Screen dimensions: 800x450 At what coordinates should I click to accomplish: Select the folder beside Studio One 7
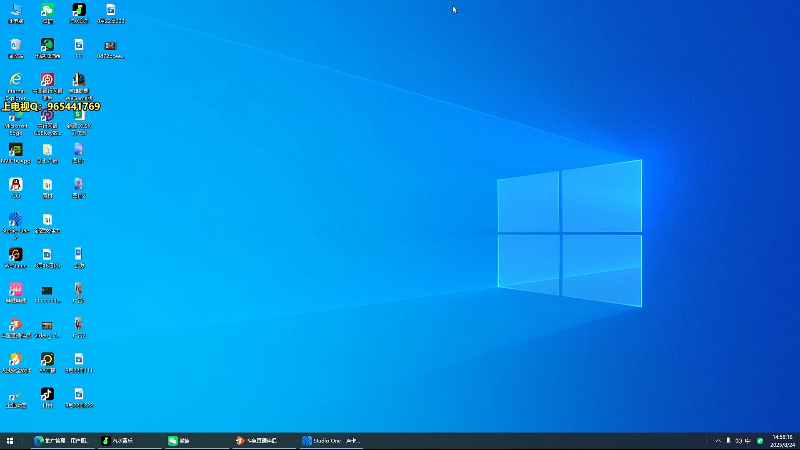(47, 223)
